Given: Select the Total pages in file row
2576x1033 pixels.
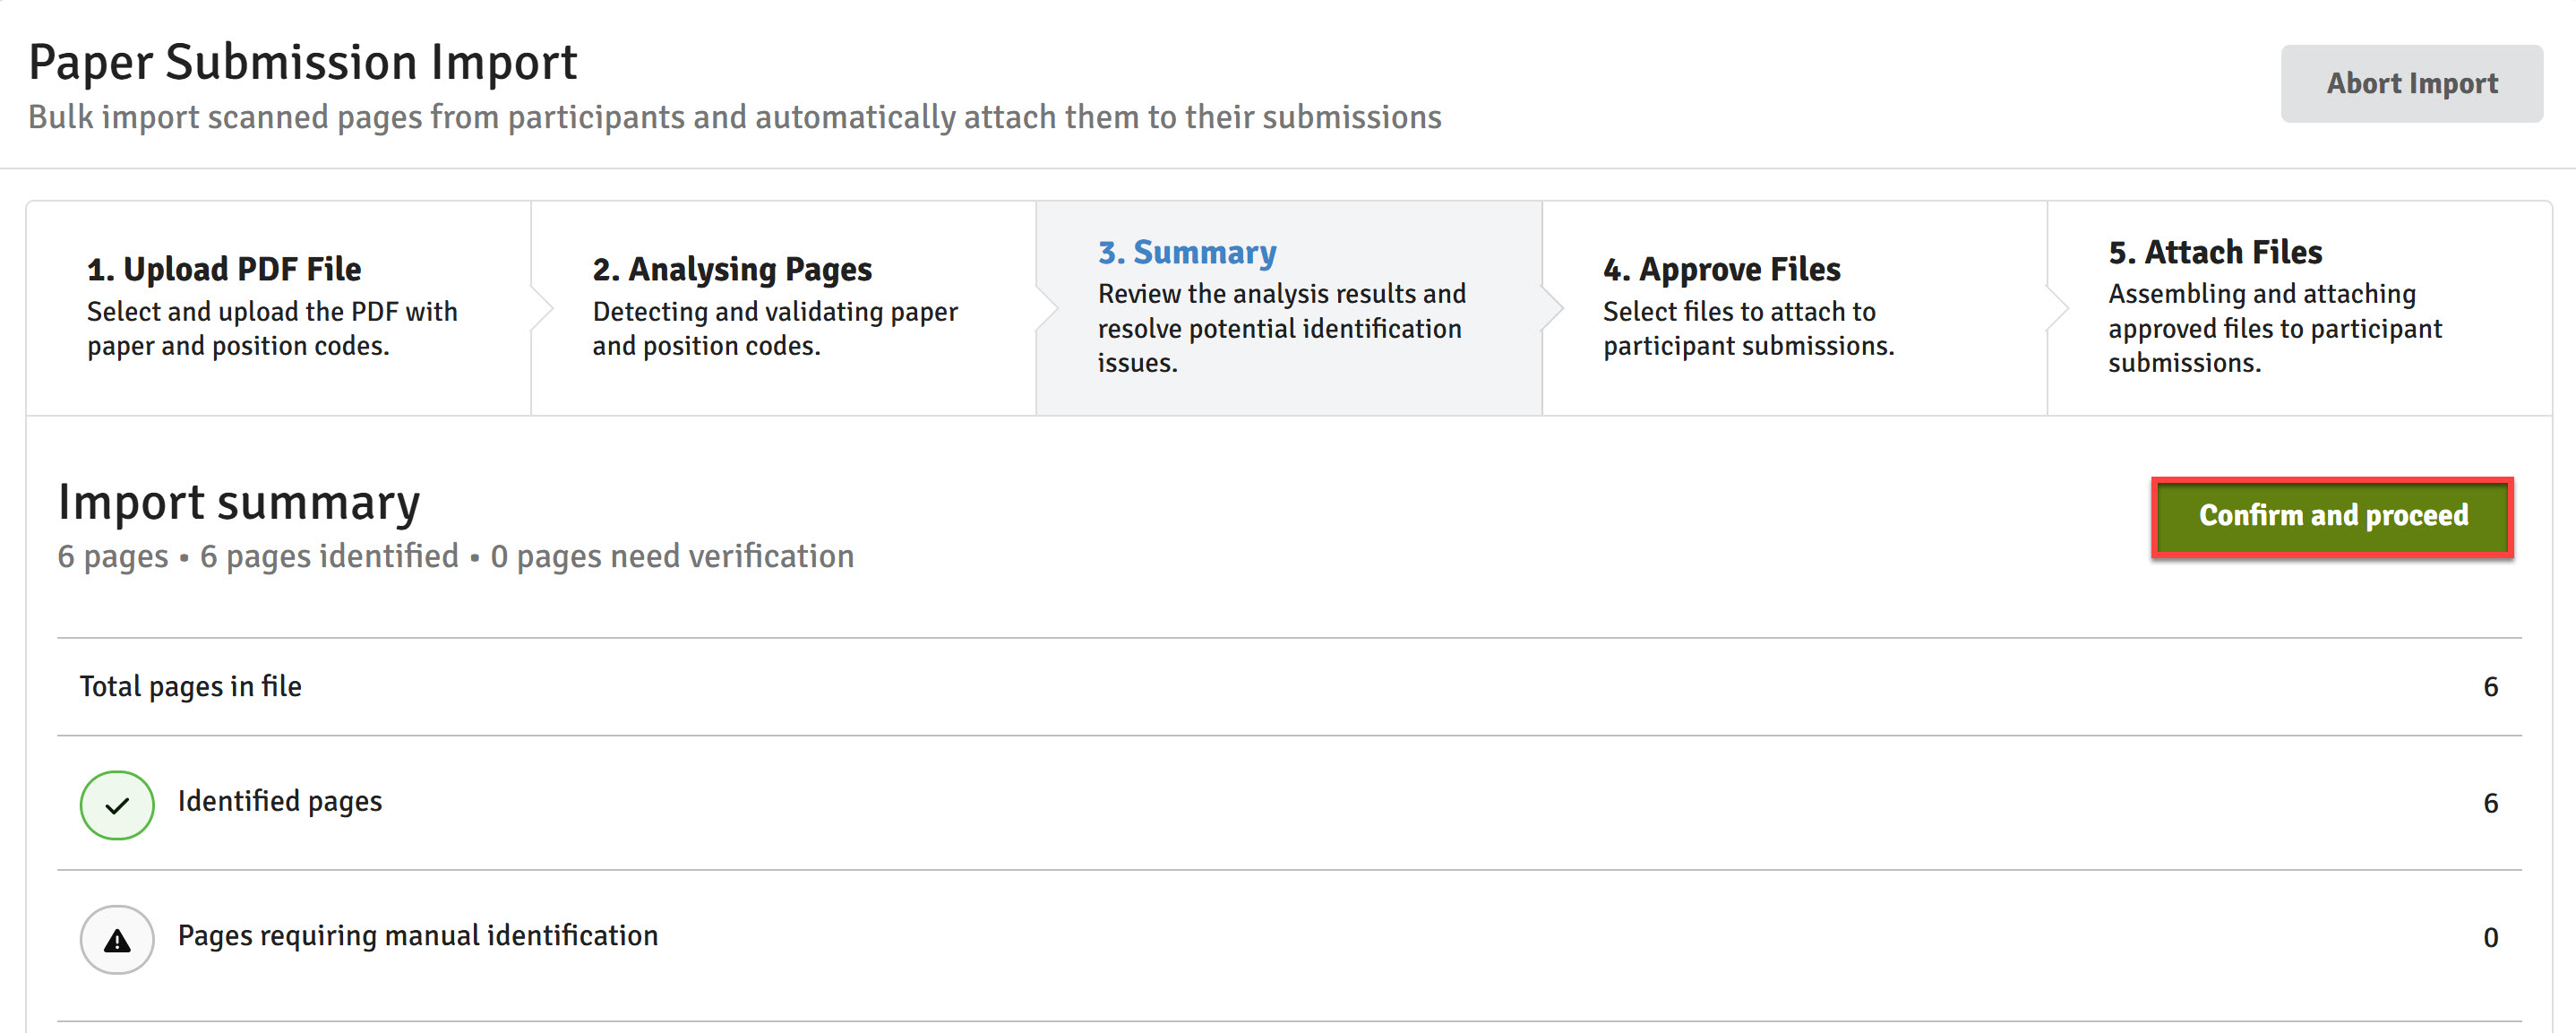Looking at the screenshot, I should coord(1289,687).
